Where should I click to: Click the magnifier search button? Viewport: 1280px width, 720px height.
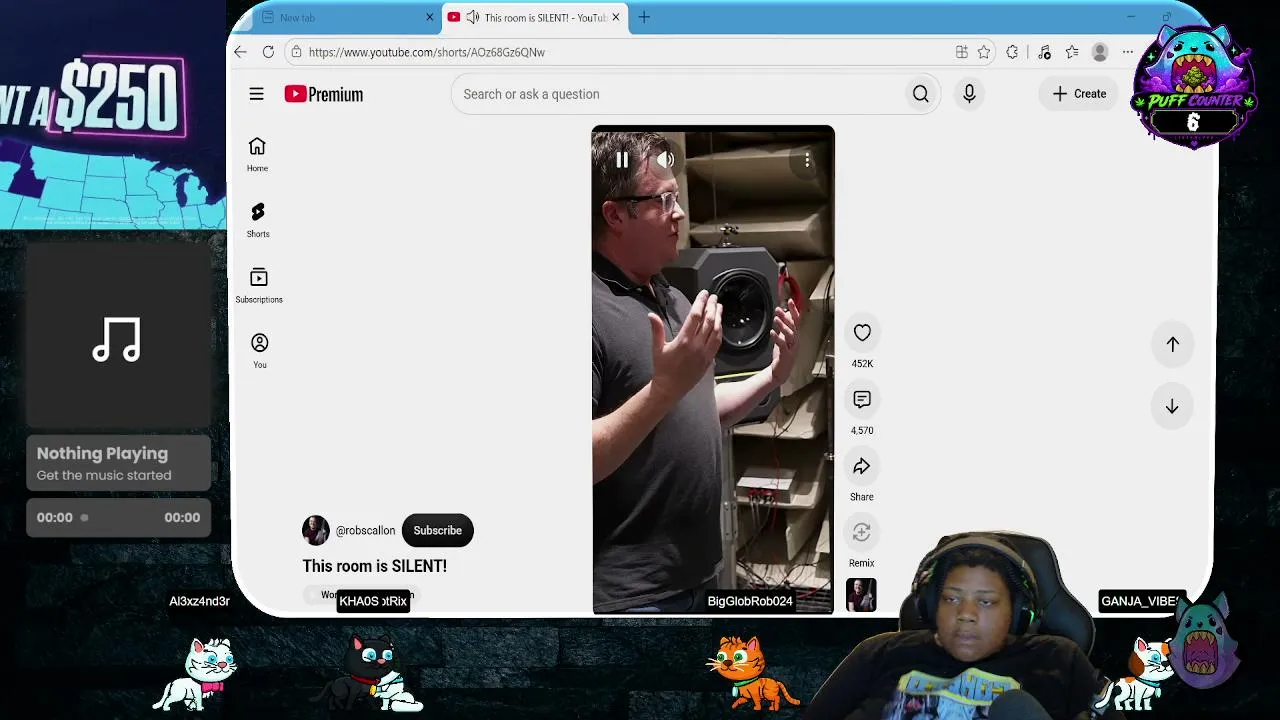pyautogui.click(x=921, y=94)
